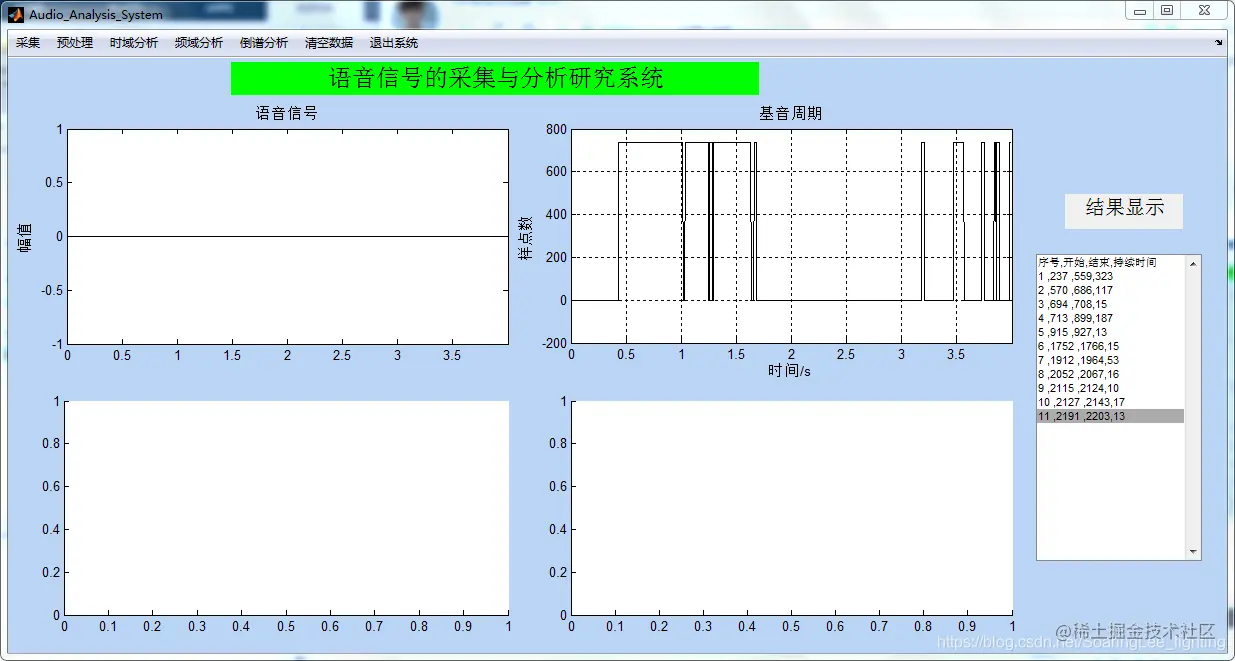The height and width of the screenshot is (661, 1235).
Task: Open the 倒谱分析 menu
Action: tap(264, 43)
